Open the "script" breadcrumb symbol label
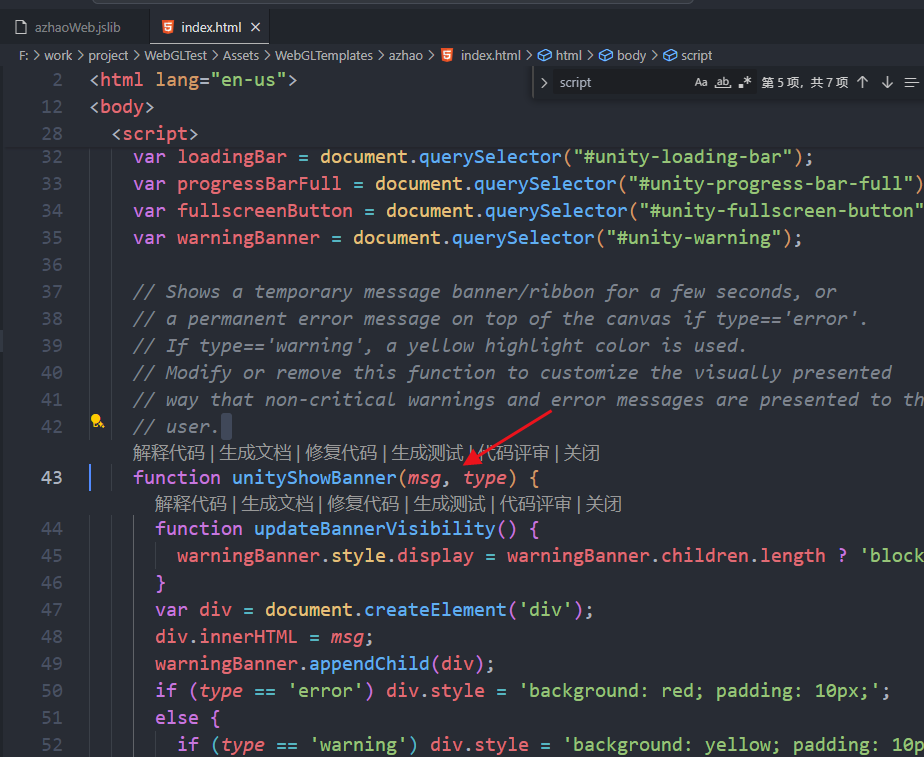The width and height of the screenshot is (924, 757). pos(697,55)
